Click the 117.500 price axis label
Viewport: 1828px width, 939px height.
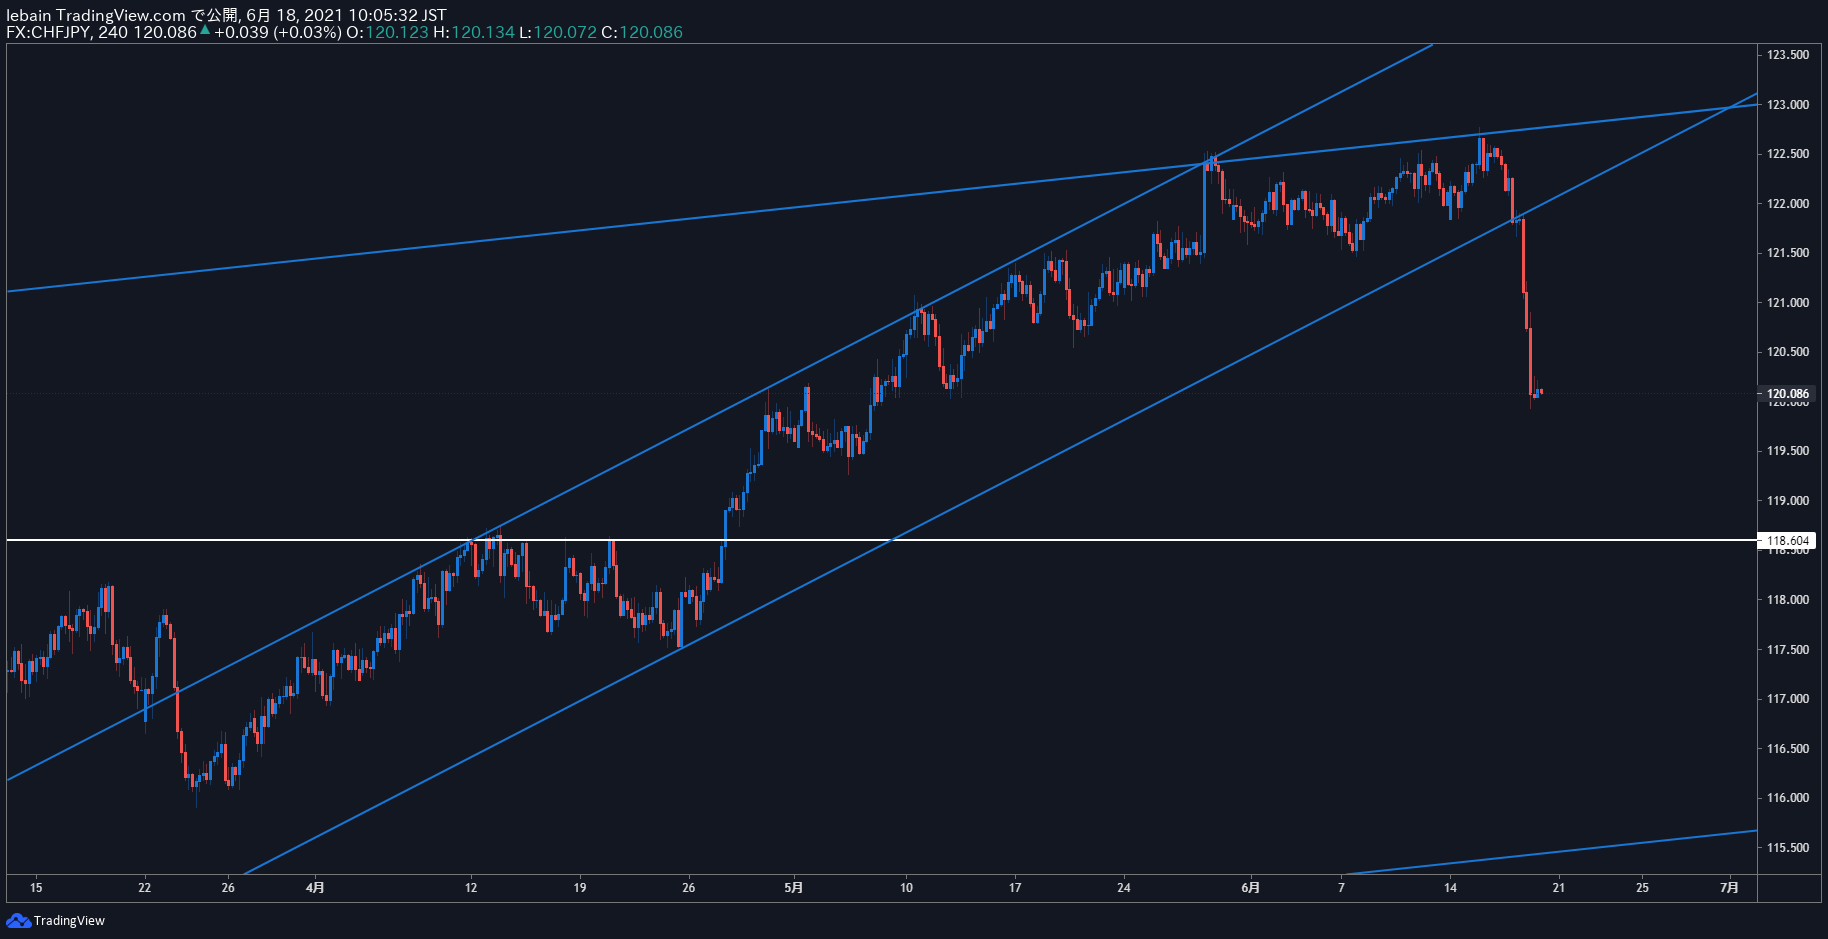(x=1788, y=650)
